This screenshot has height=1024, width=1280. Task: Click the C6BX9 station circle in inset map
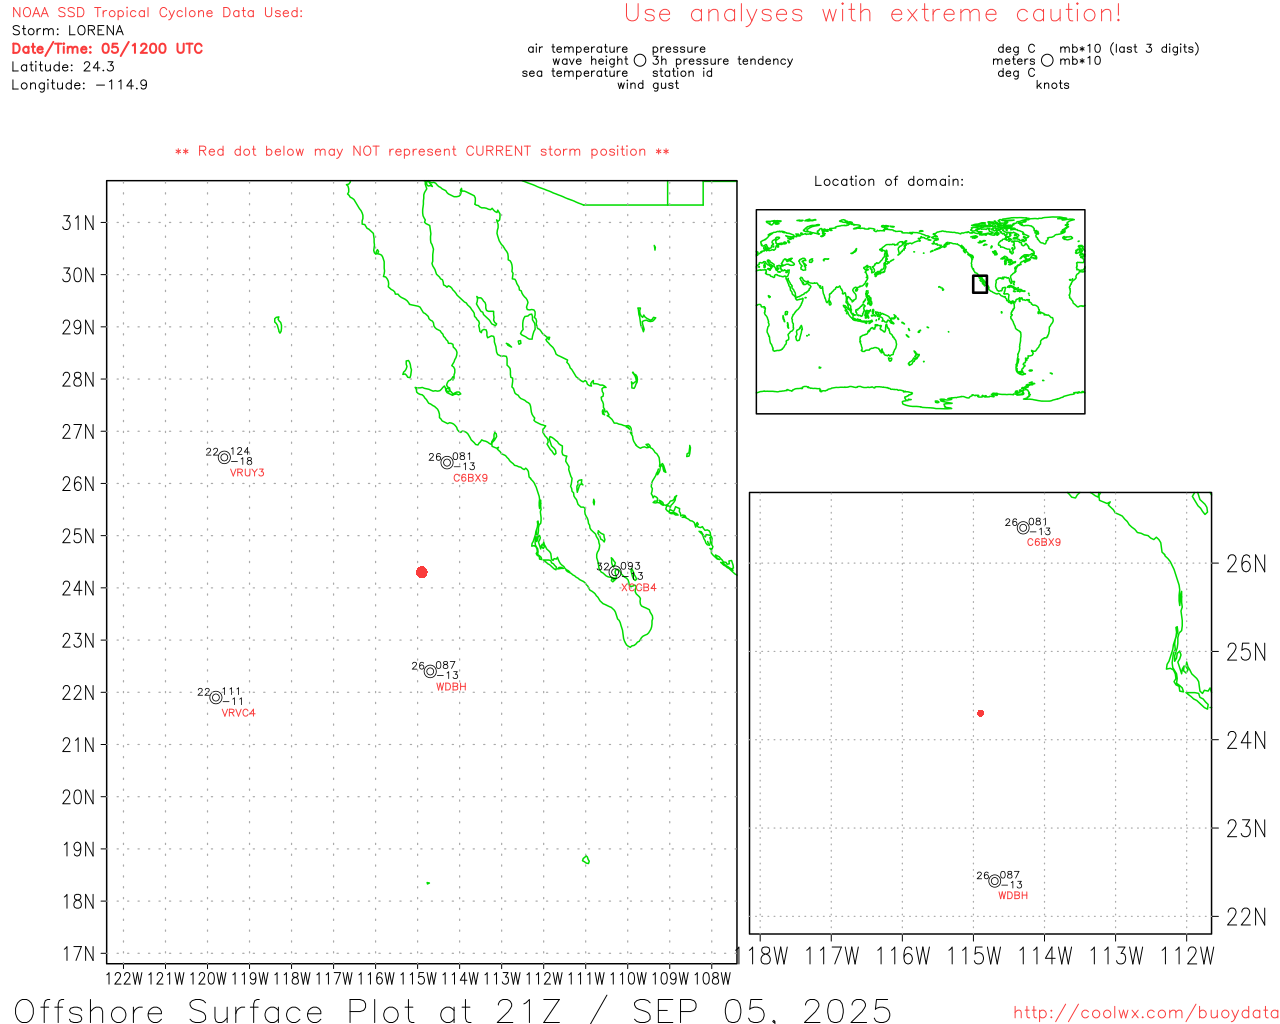[x=1023, y=528]
